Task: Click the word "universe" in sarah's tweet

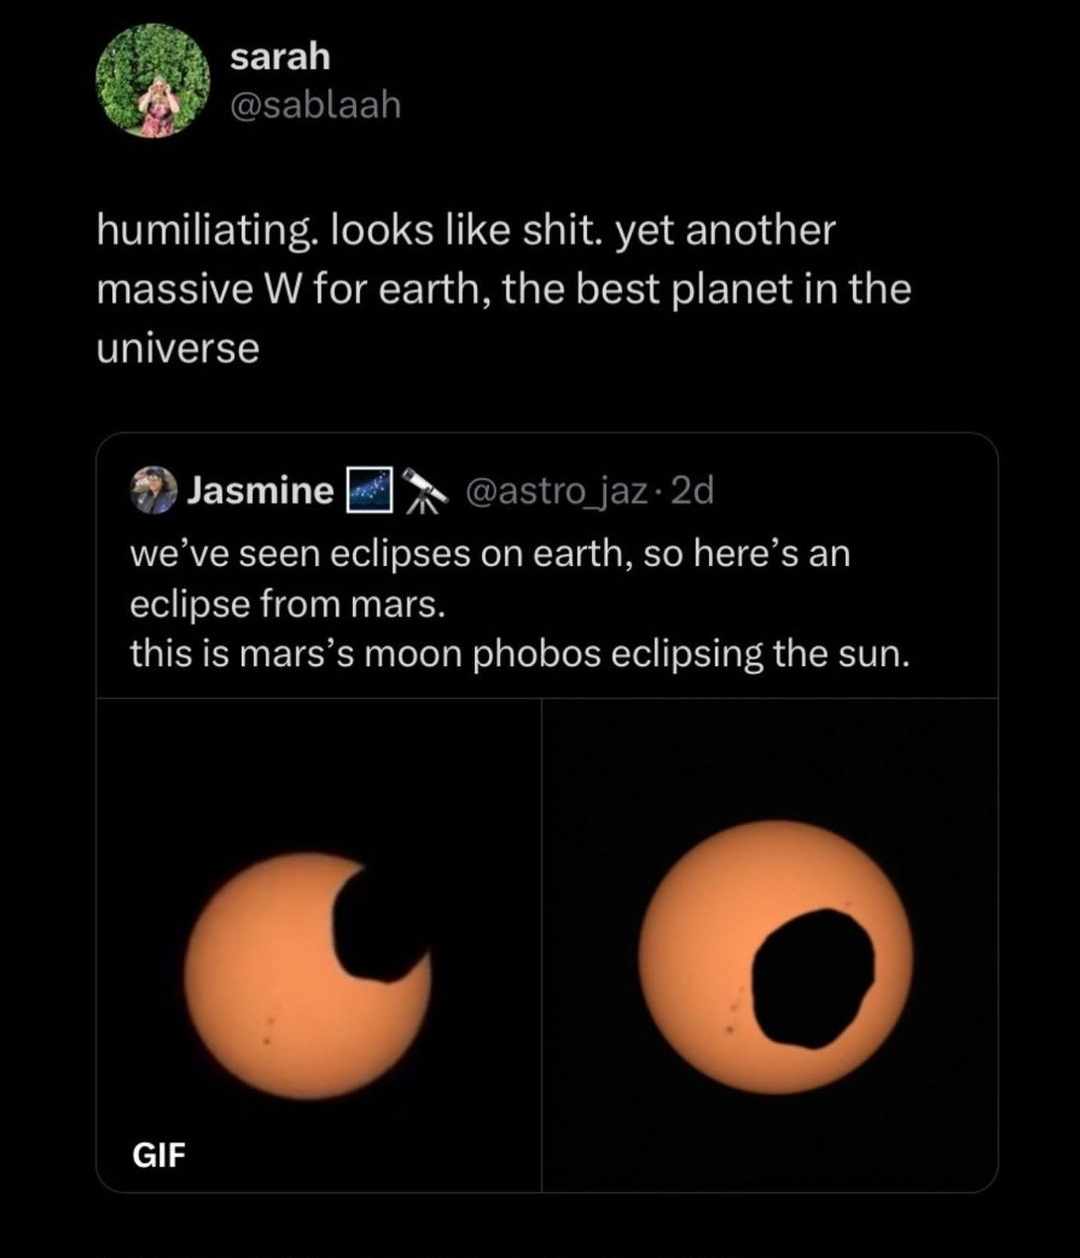Action: pos(178,349)
